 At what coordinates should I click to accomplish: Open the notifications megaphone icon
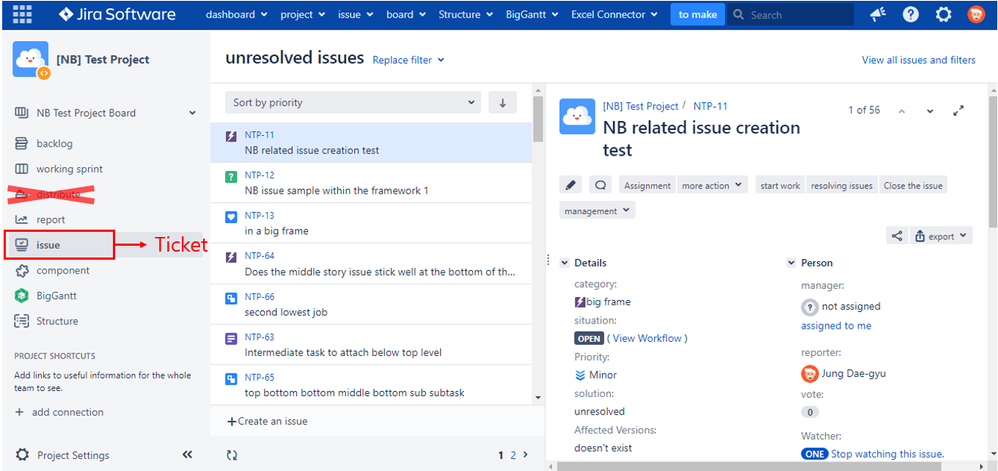[878, 14]
